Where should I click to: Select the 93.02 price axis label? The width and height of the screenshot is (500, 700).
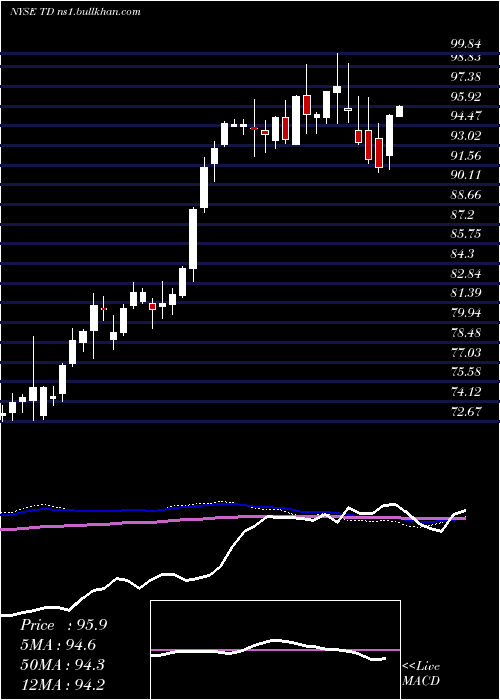coord(466,136)
